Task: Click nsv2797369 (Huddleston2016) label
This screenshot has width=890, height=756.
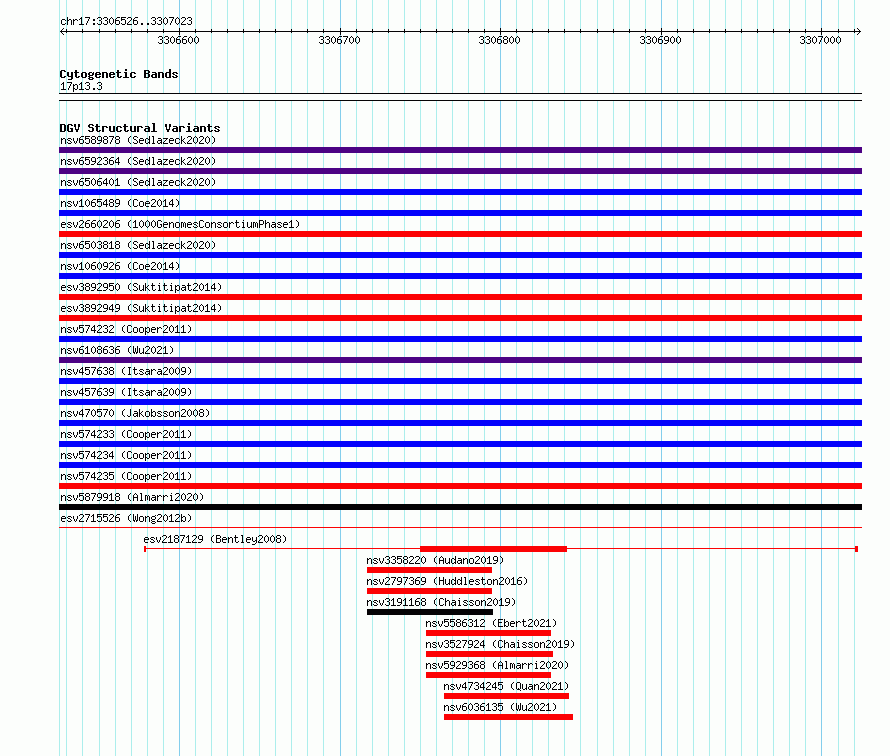Action: pos(447,581)
